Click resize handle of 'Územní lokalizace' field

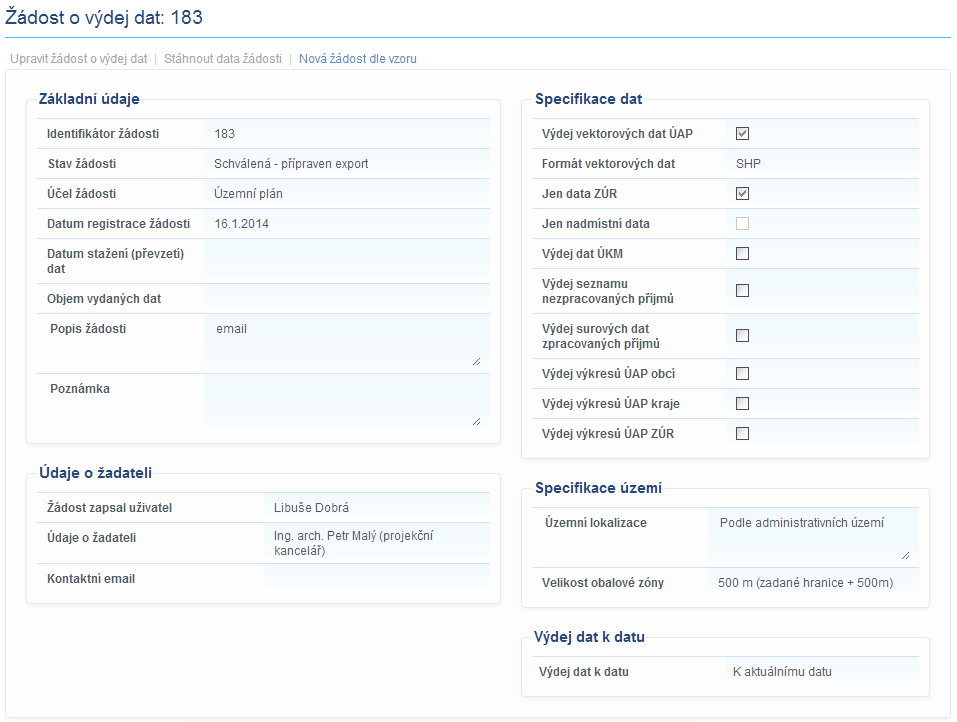[906, 555]
